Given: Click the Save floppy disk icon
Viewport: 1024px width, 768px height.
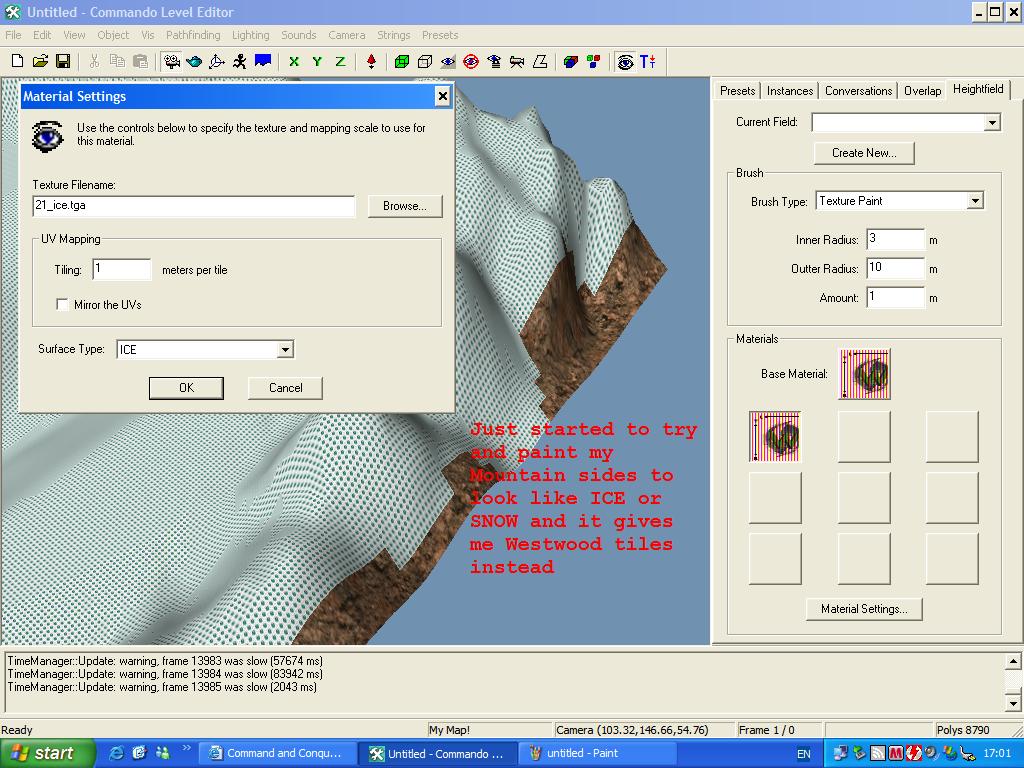Looking at the screenshot, I should click(62, 61).
